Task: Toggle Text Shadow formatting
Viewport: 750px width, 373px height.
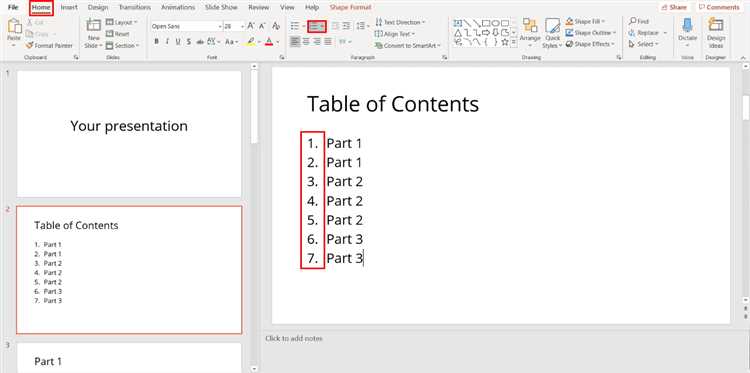Action: (189, 42)
